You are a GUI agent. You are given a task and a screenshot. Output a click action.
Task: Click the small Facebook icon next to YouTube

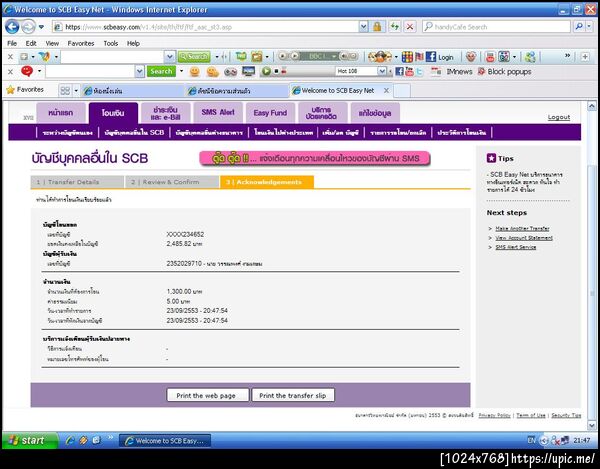399,71
